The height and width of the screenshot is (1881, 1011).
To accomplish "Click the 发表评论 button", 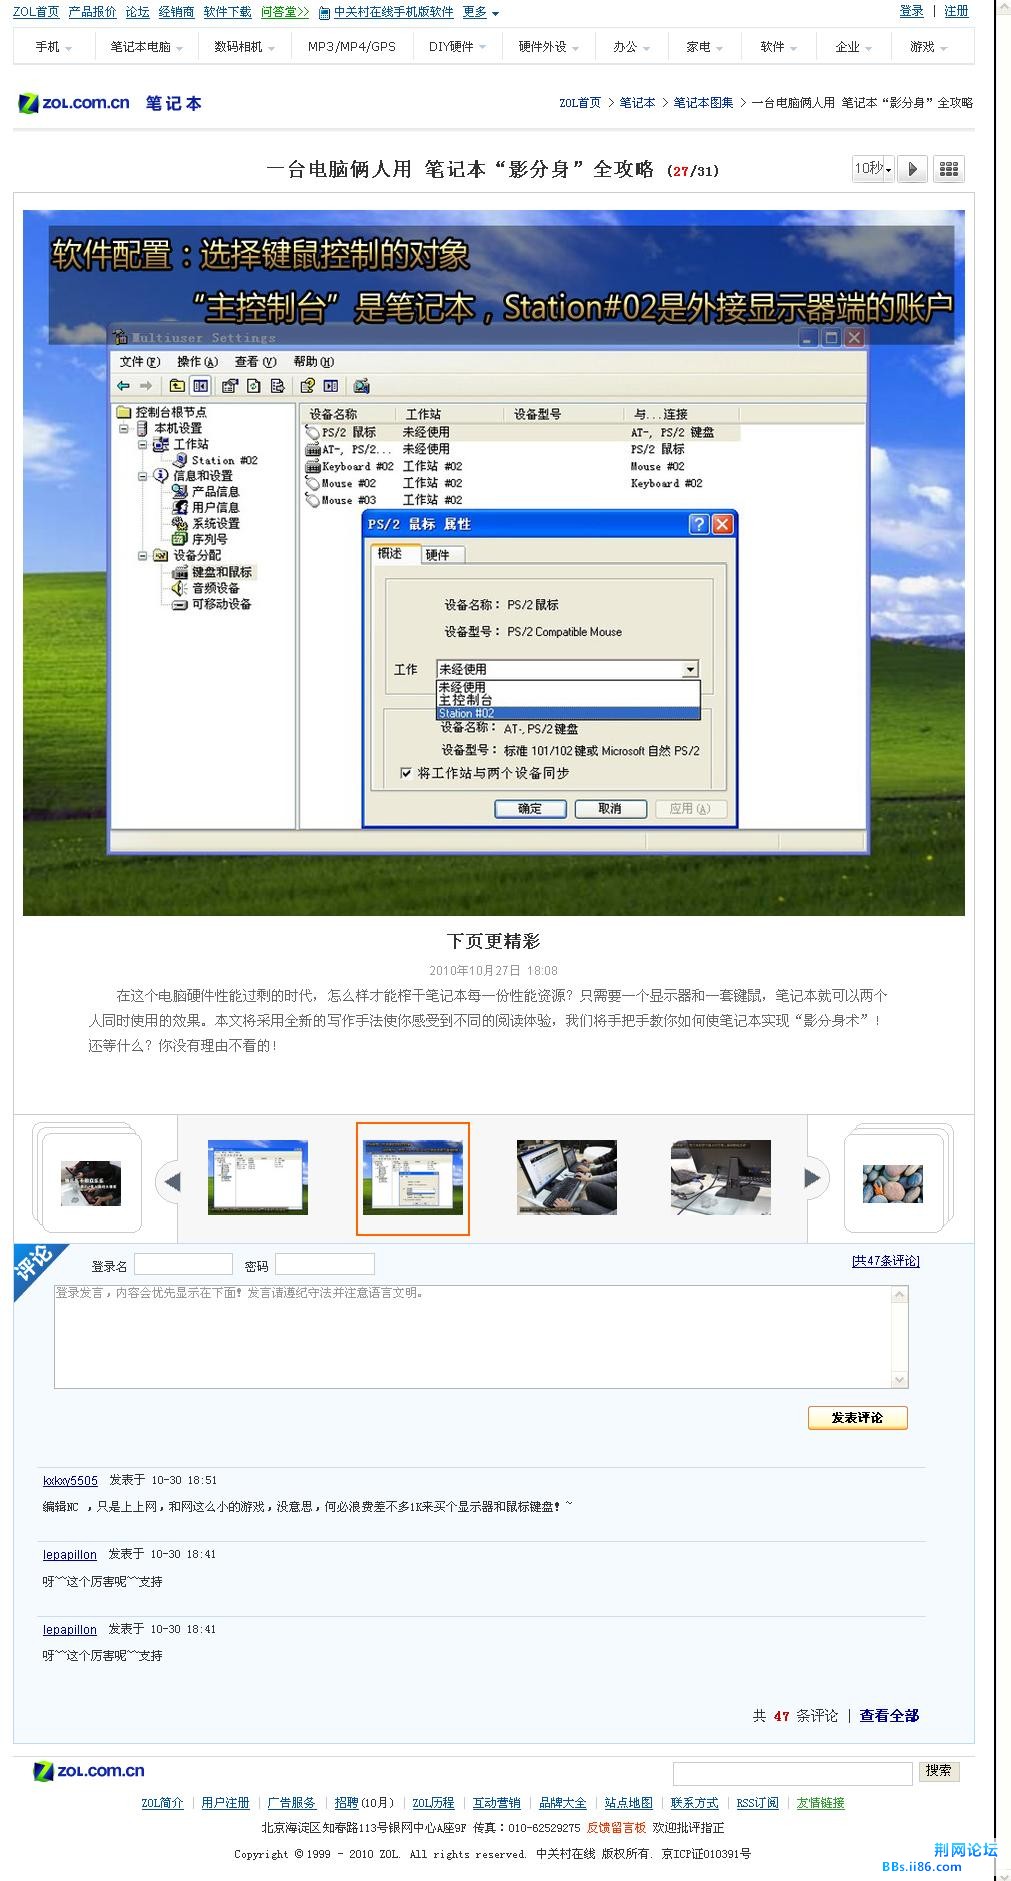I will [x=857, y=1417].
